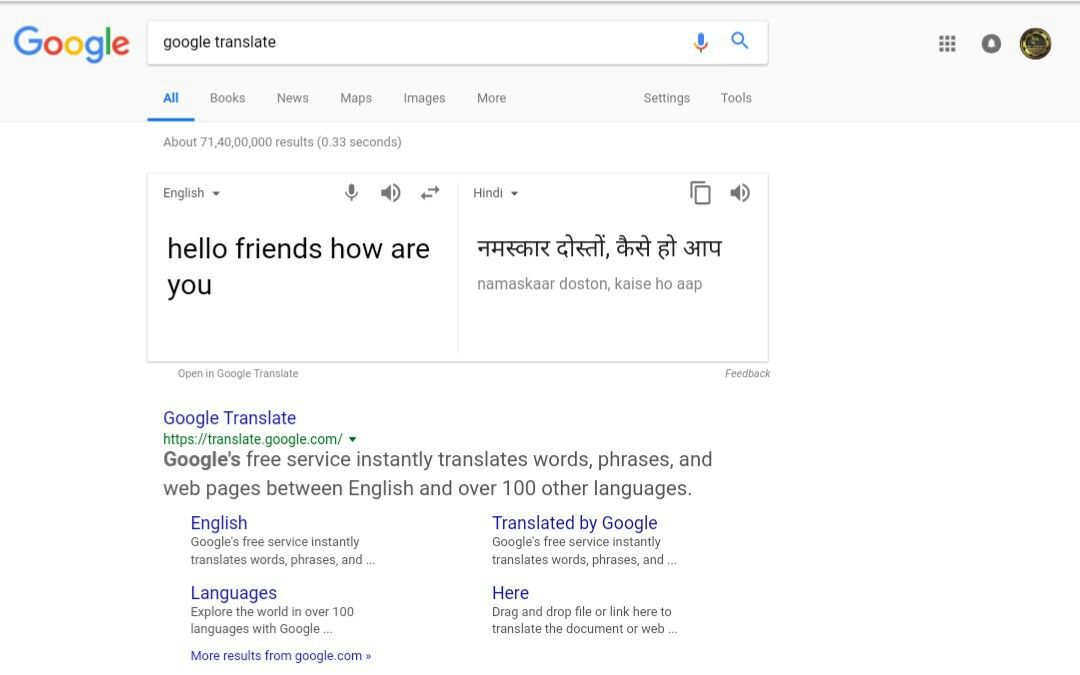Start voice search from the search bar microphone

point(700,42)
